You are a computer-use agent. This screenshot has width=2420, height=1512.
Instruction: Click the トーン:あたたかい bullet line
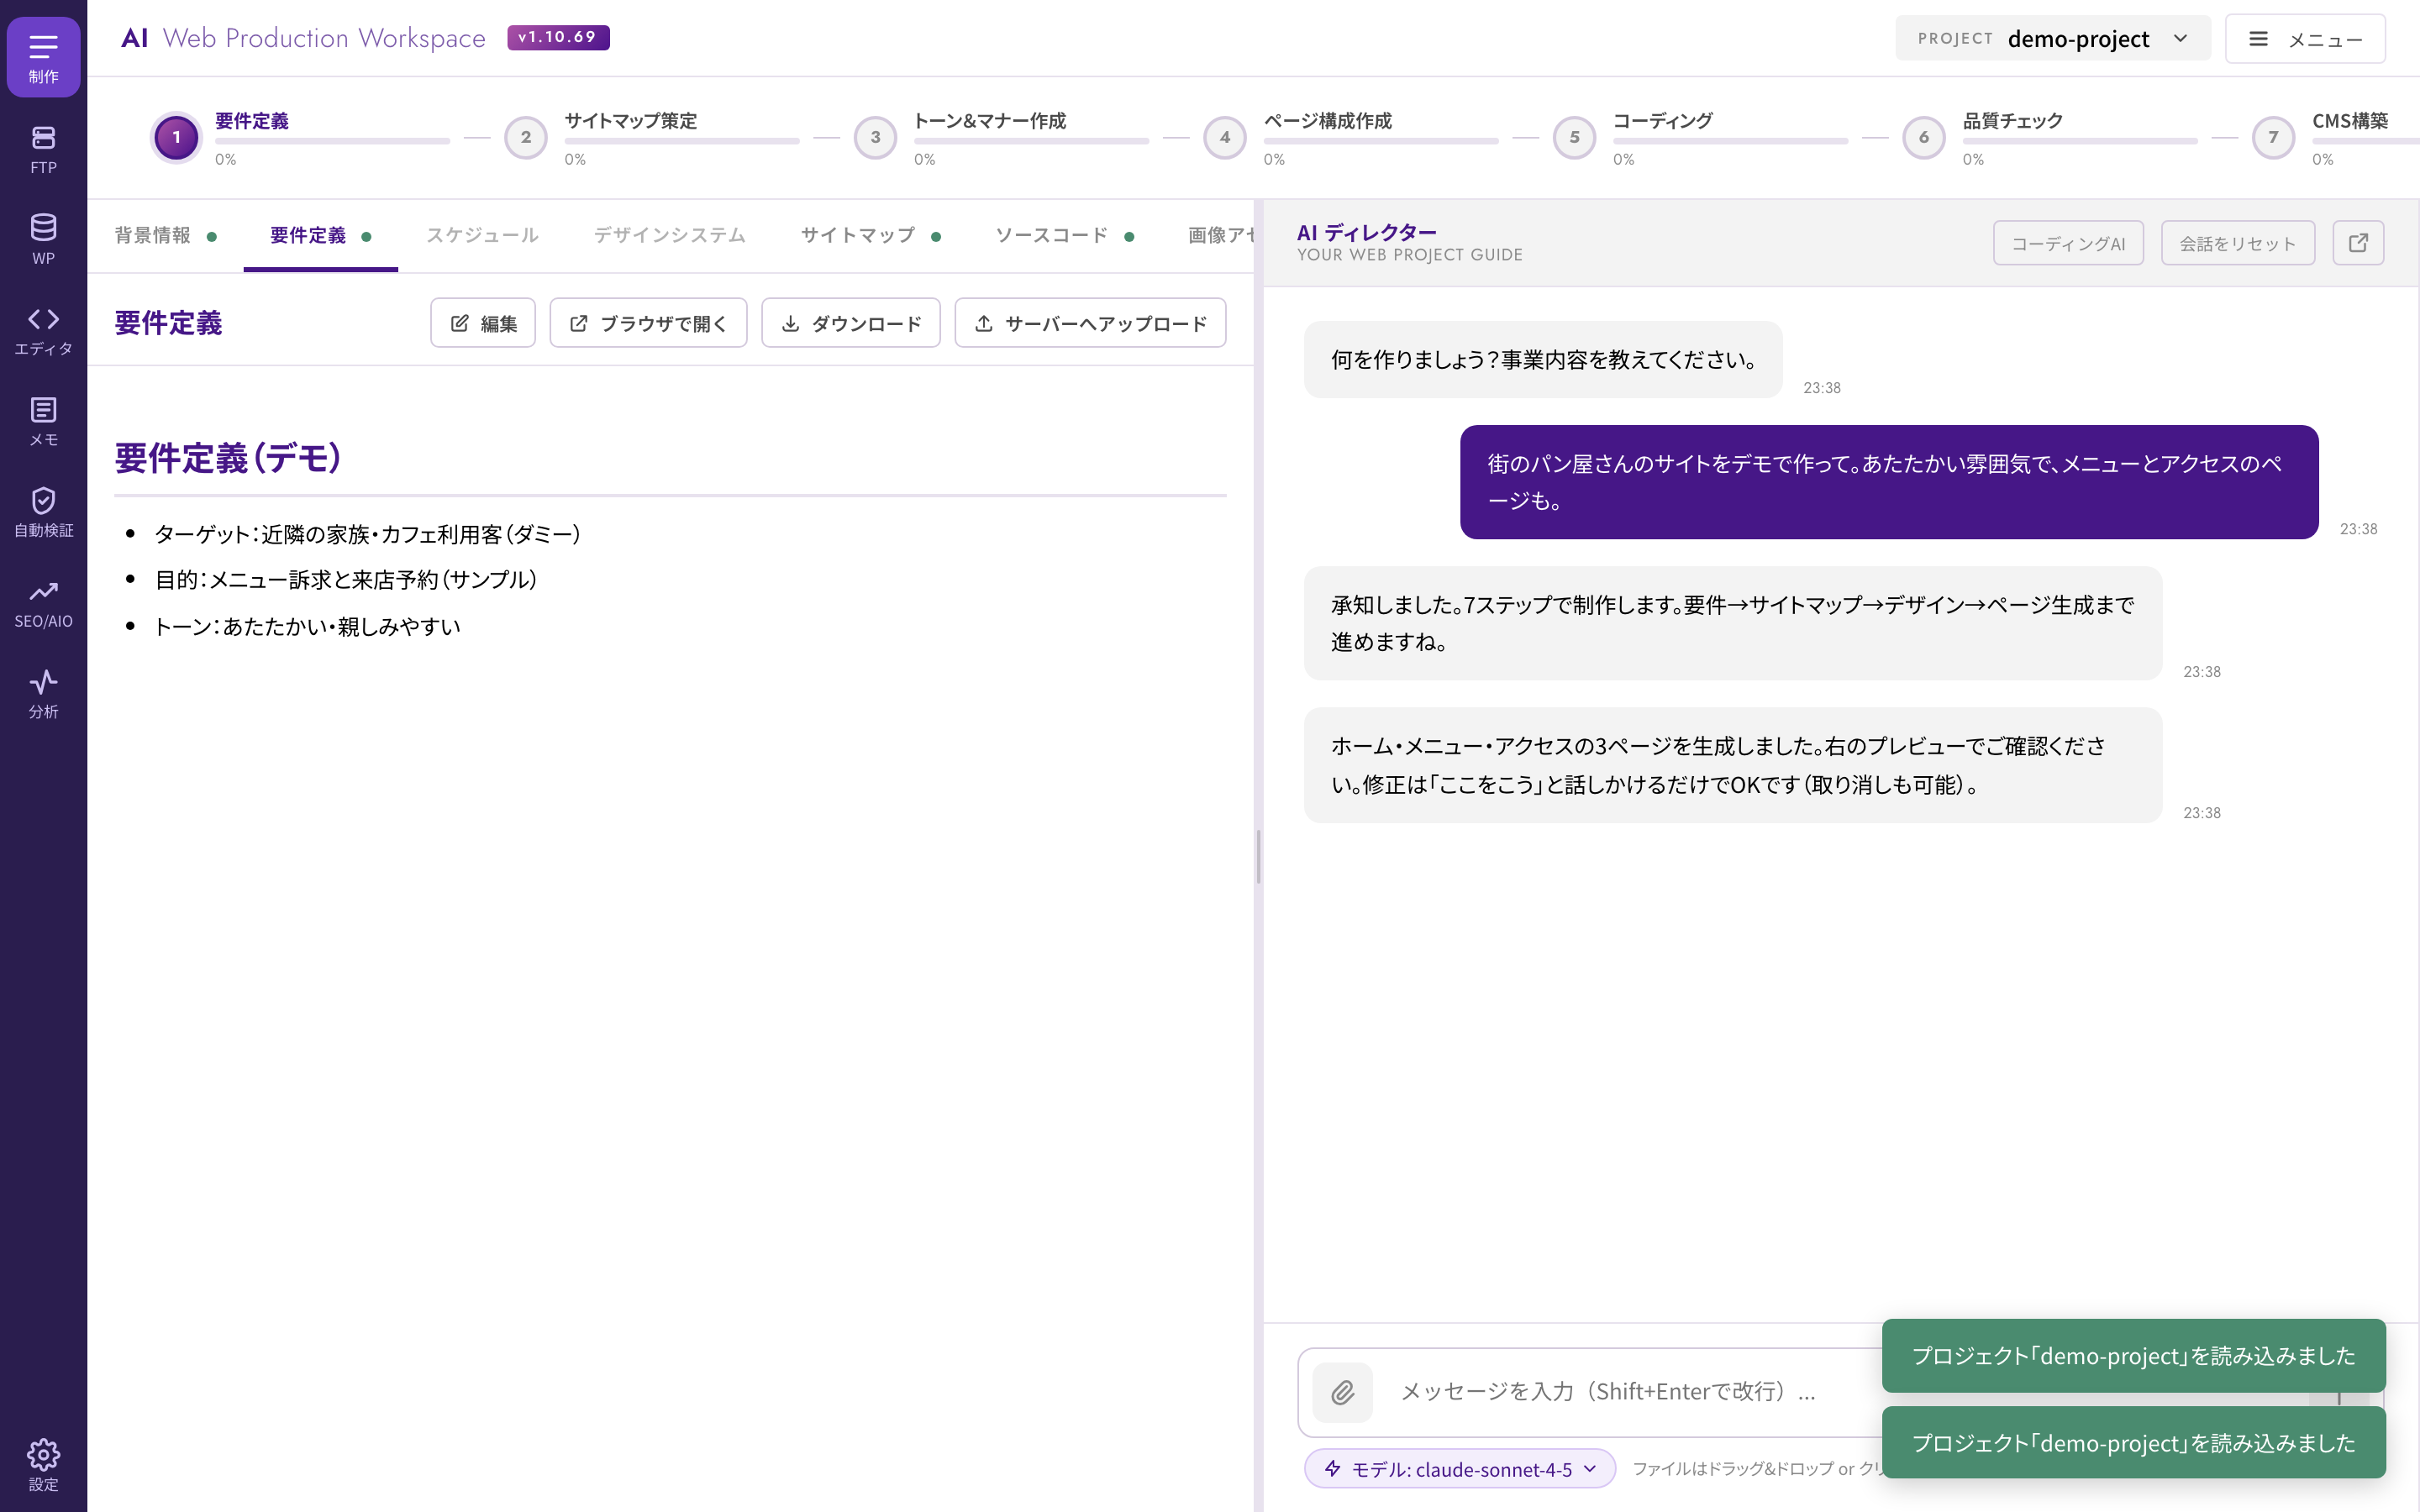(307, 626)
